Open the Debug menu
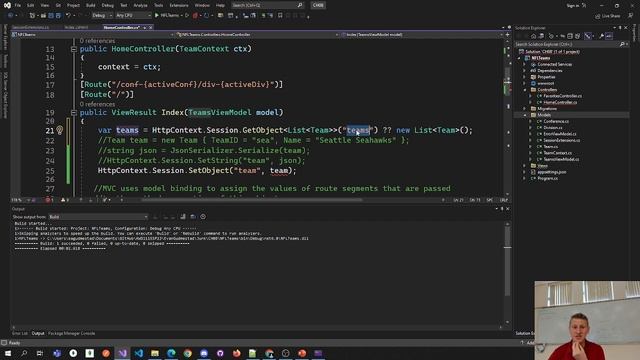Image resolution: width=640 pixels, height=360 pixels. point(107,5)
